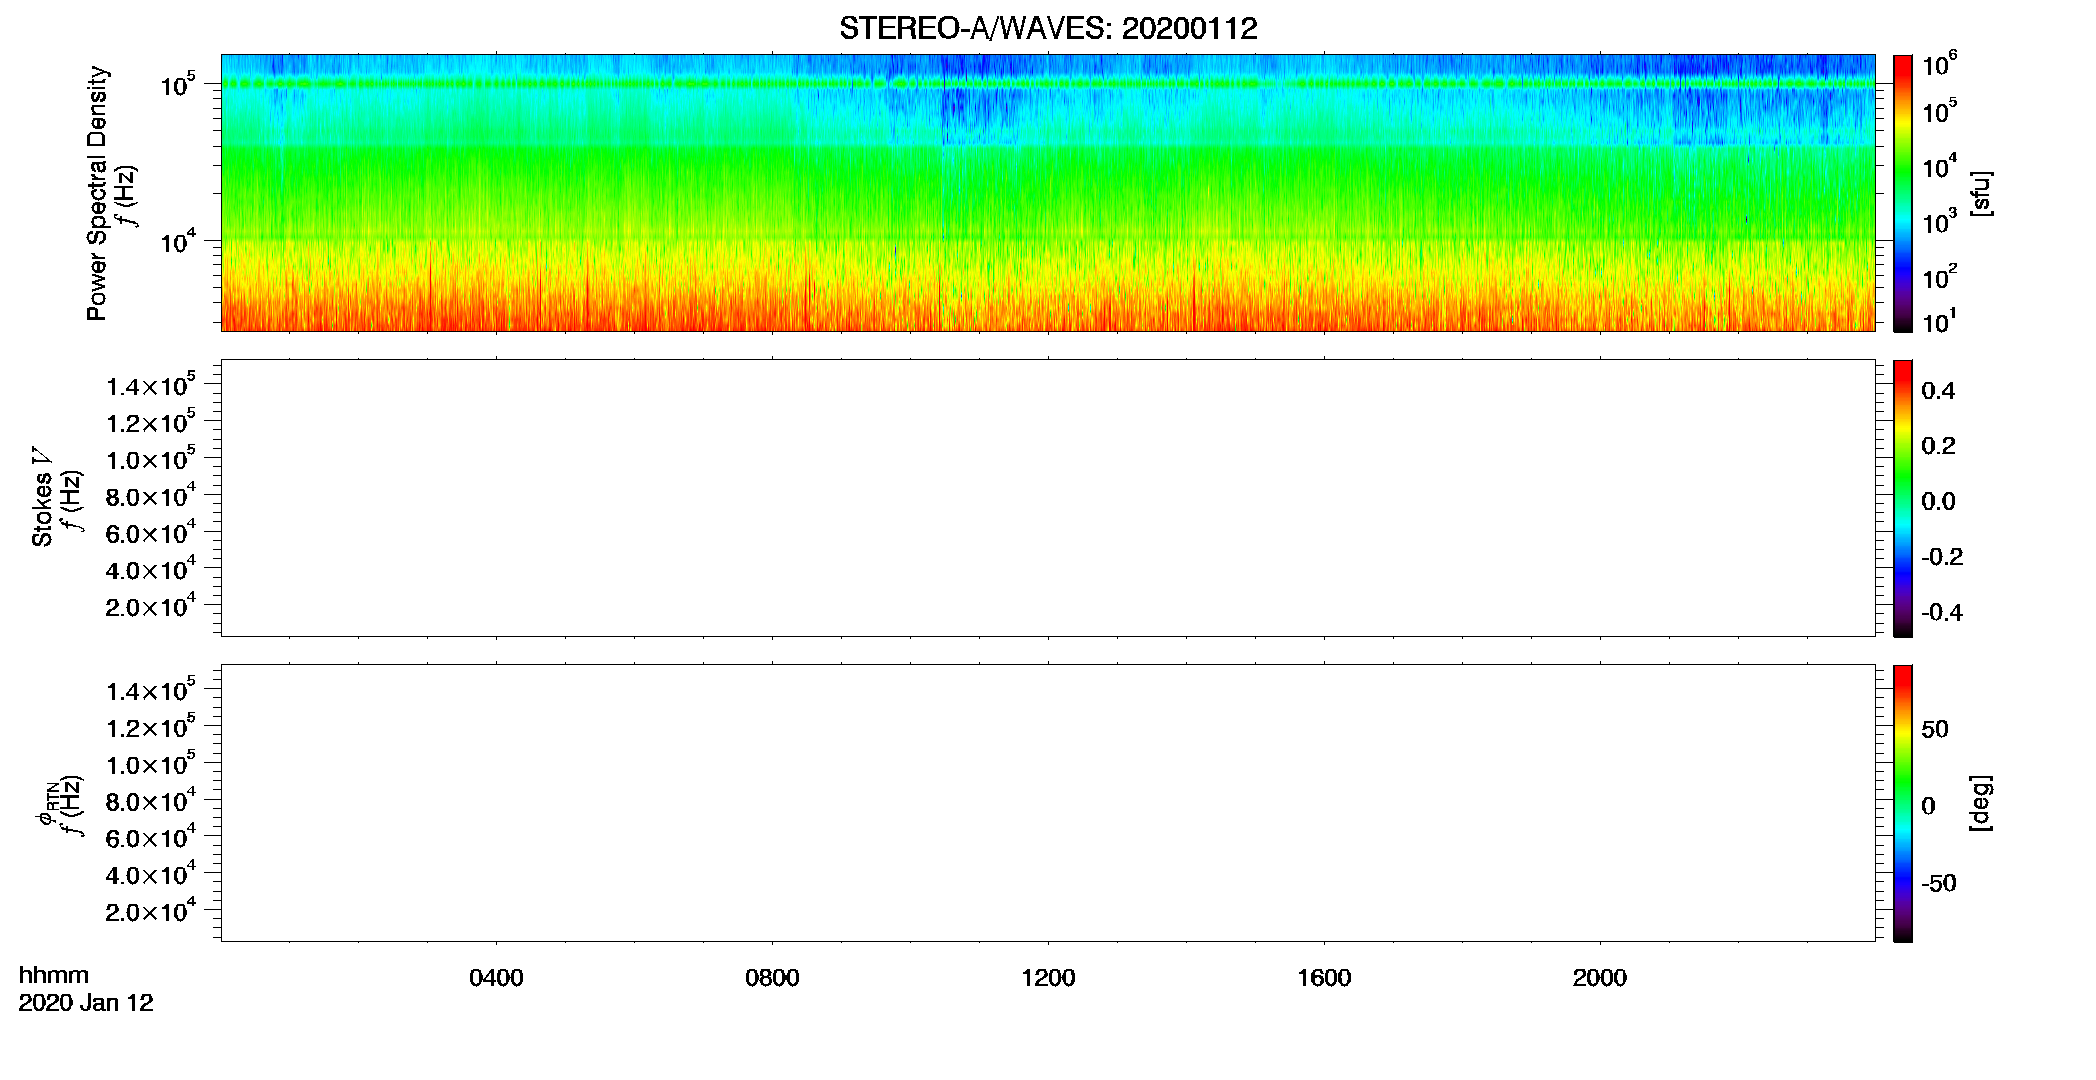Click the empty Stokes V plot panel

tap(1048, 498)
